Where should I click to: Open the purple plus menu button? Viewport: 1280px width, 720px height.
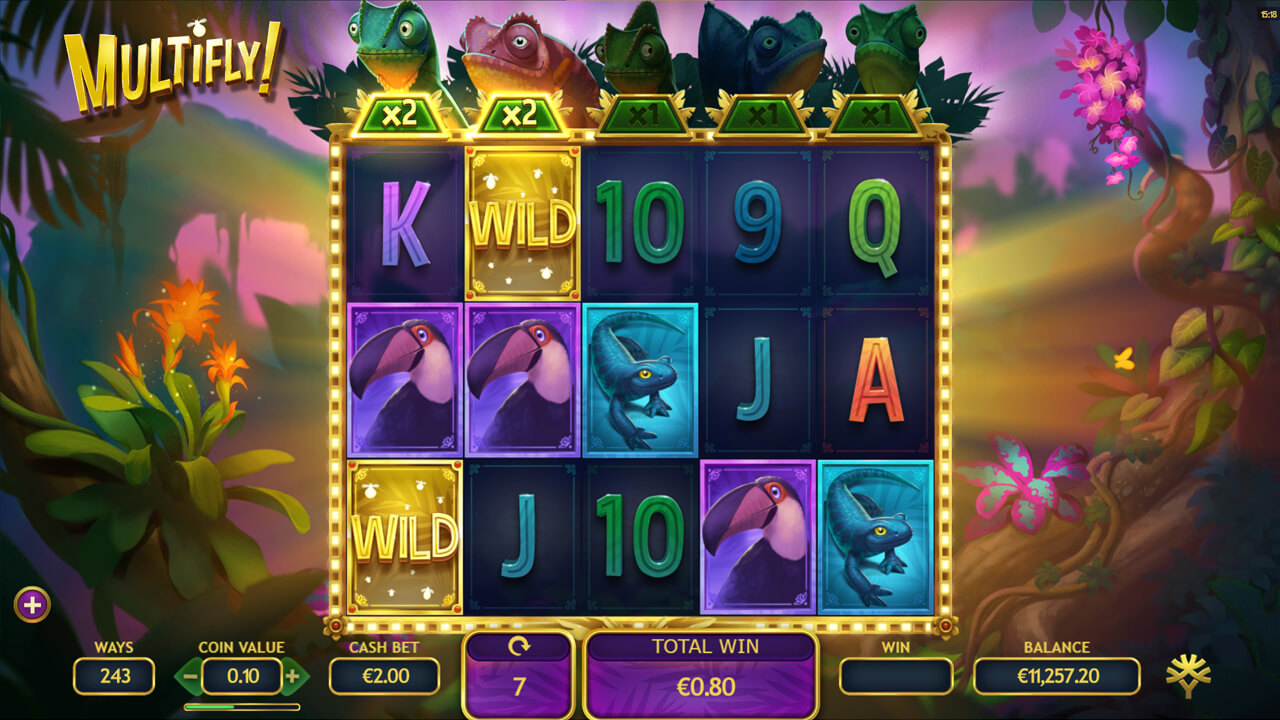pos(32,604)
